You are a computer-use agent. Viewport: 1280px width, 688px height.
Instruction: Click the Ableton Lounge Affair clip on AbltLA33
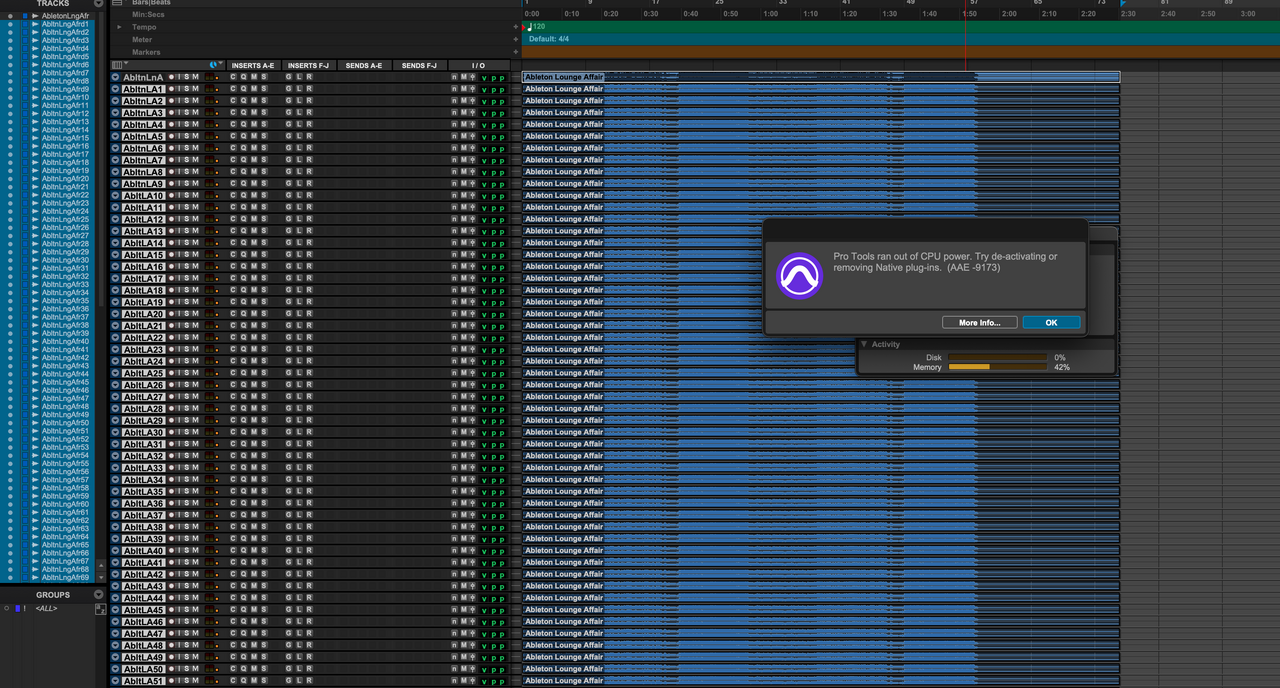pos(821,468)
